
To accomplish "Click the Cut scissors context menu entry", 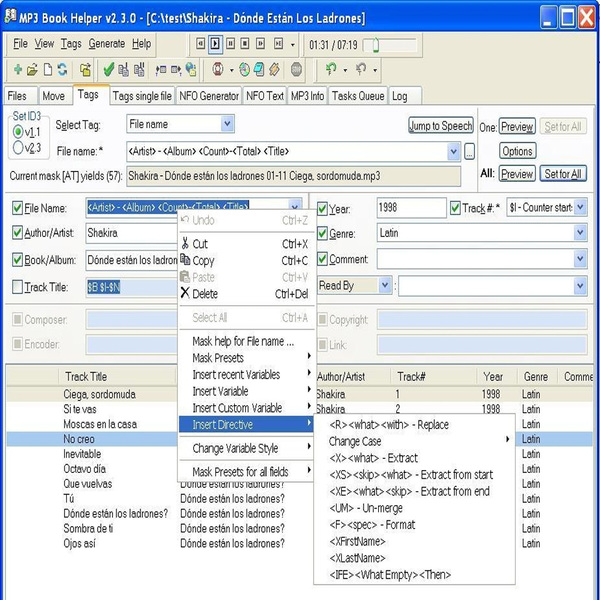I will (246, 244).
